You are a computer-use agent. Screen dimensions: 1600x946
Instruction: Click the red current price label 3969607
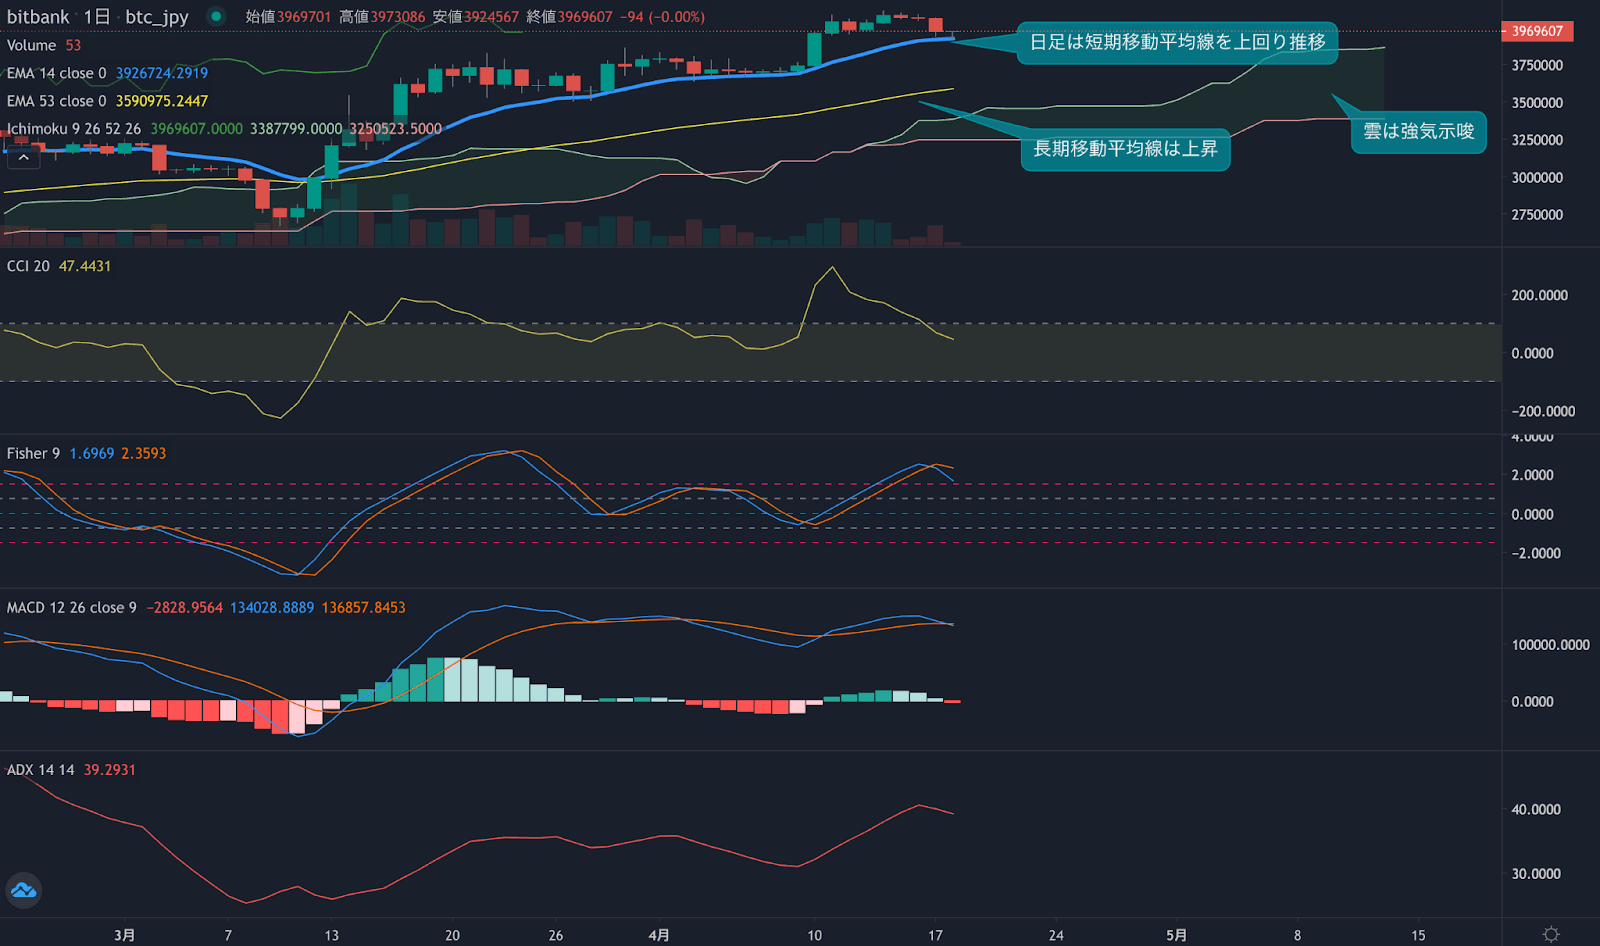pos(1537,31)
